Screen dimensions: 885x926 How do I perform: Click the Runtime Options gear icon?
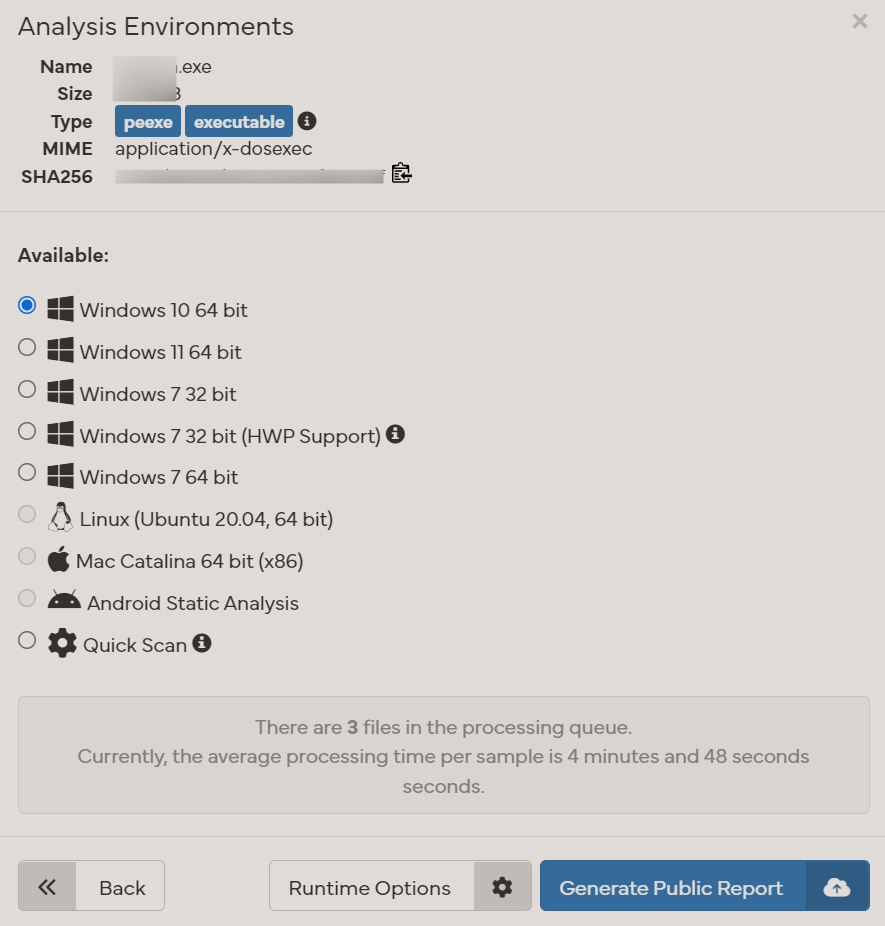click(502, 887)
